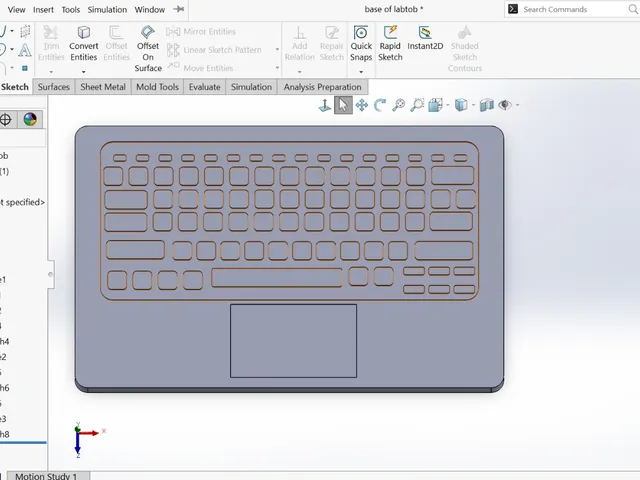640x480 pixels.
Task: Click Zoom to Fit magnifier icon
Action: pyautogui.click(x=398, y=105)
